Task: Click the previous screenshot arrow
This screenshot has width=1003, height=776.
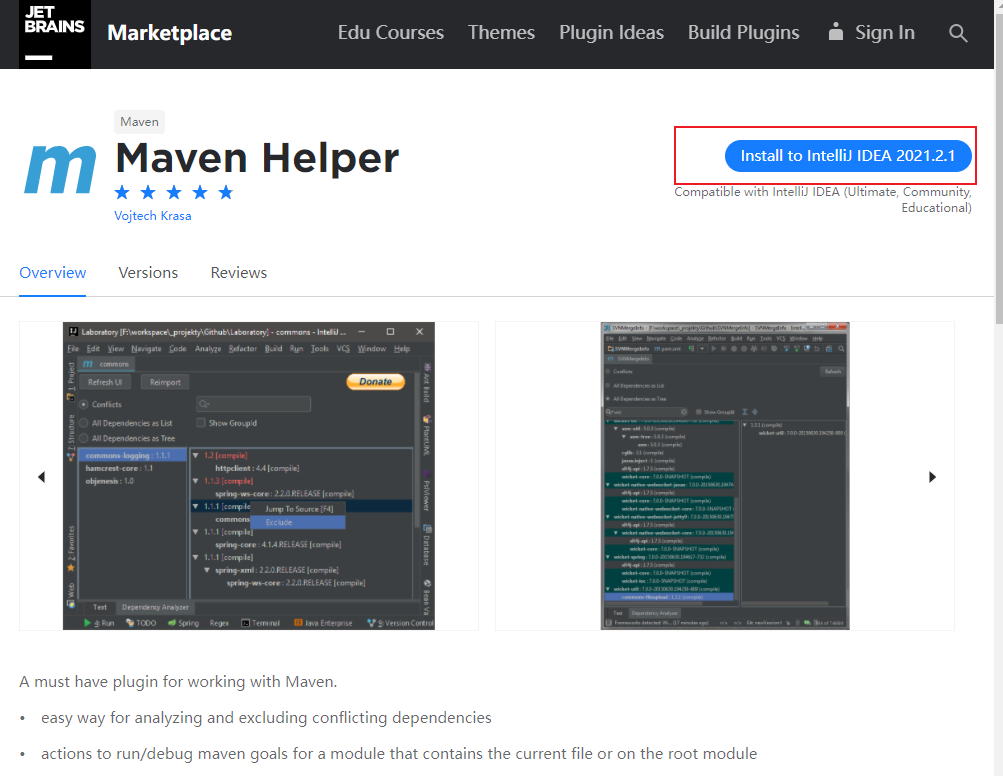Action: click(x=41, y=477)
